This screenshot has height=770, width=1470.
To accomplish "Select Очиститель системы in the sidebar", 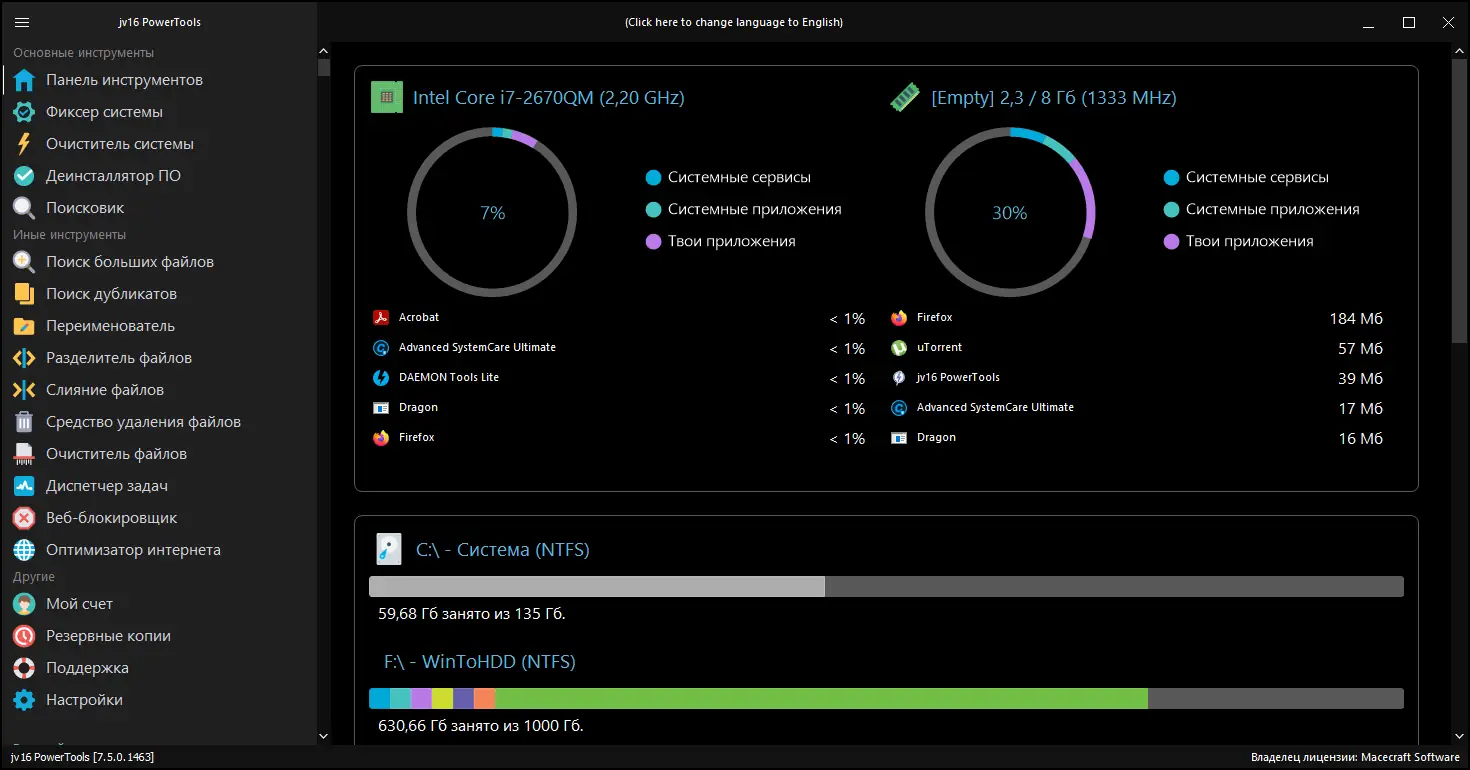I will pyautogui.click(x=160, y=144).
